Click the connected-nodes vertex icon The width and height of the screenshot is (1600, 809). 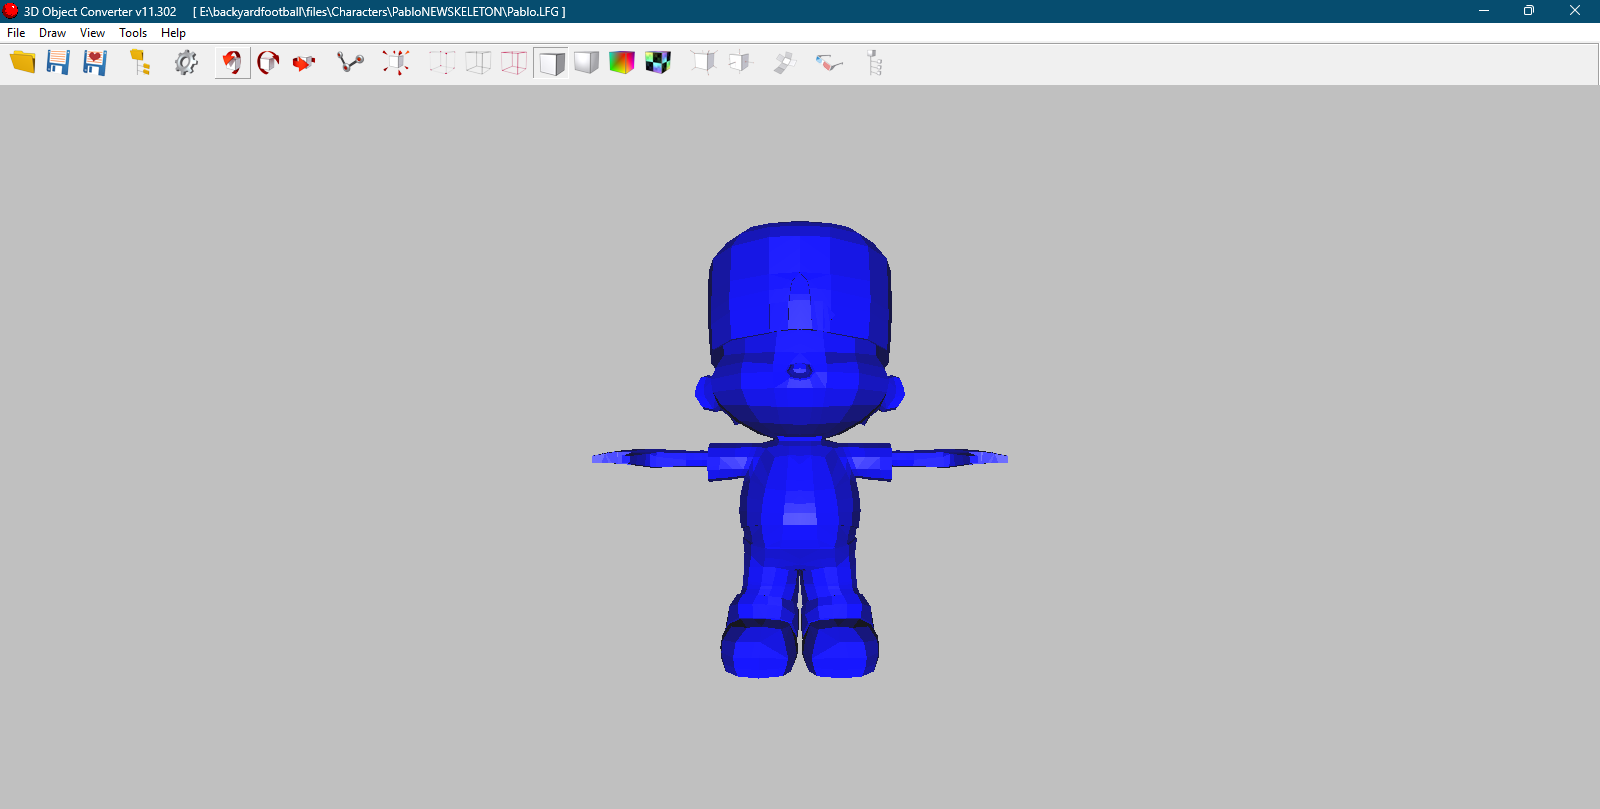click(x=350, y=63)
